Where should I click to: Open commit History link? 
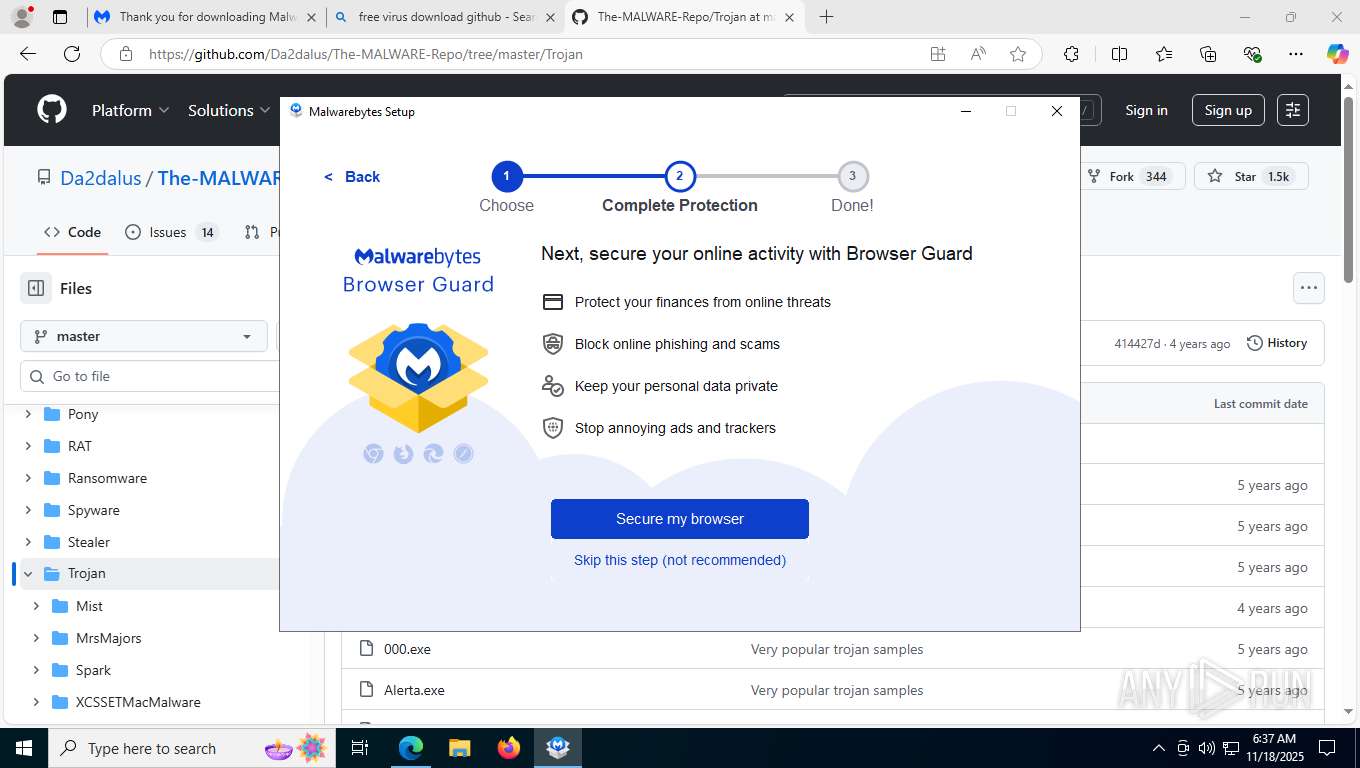(x=1277, y=343)
